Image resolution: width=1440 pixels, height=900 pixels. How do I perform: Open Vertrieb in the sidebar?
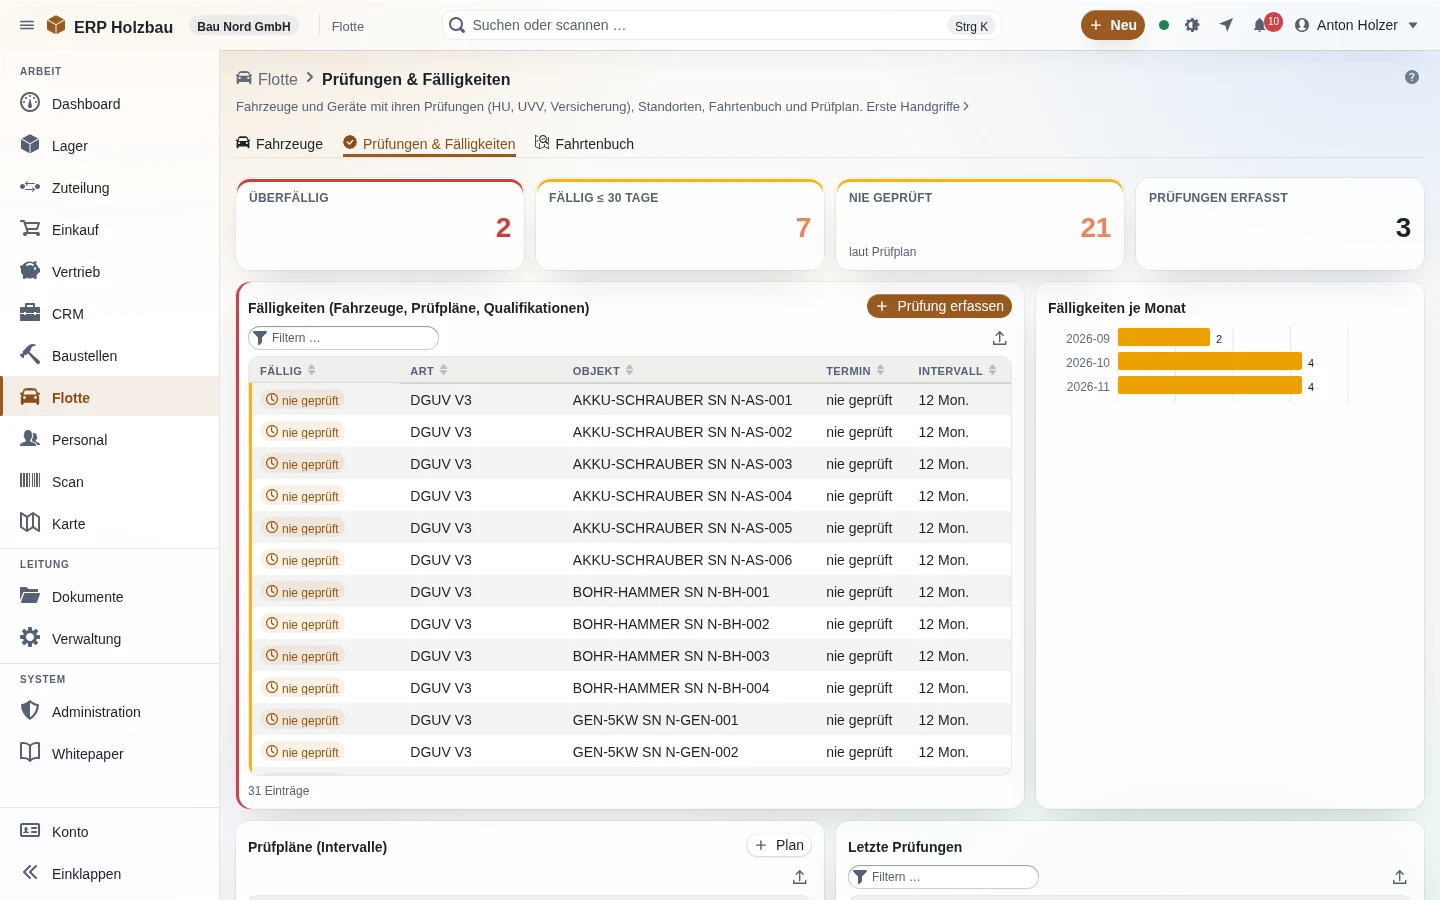point(110,272)
